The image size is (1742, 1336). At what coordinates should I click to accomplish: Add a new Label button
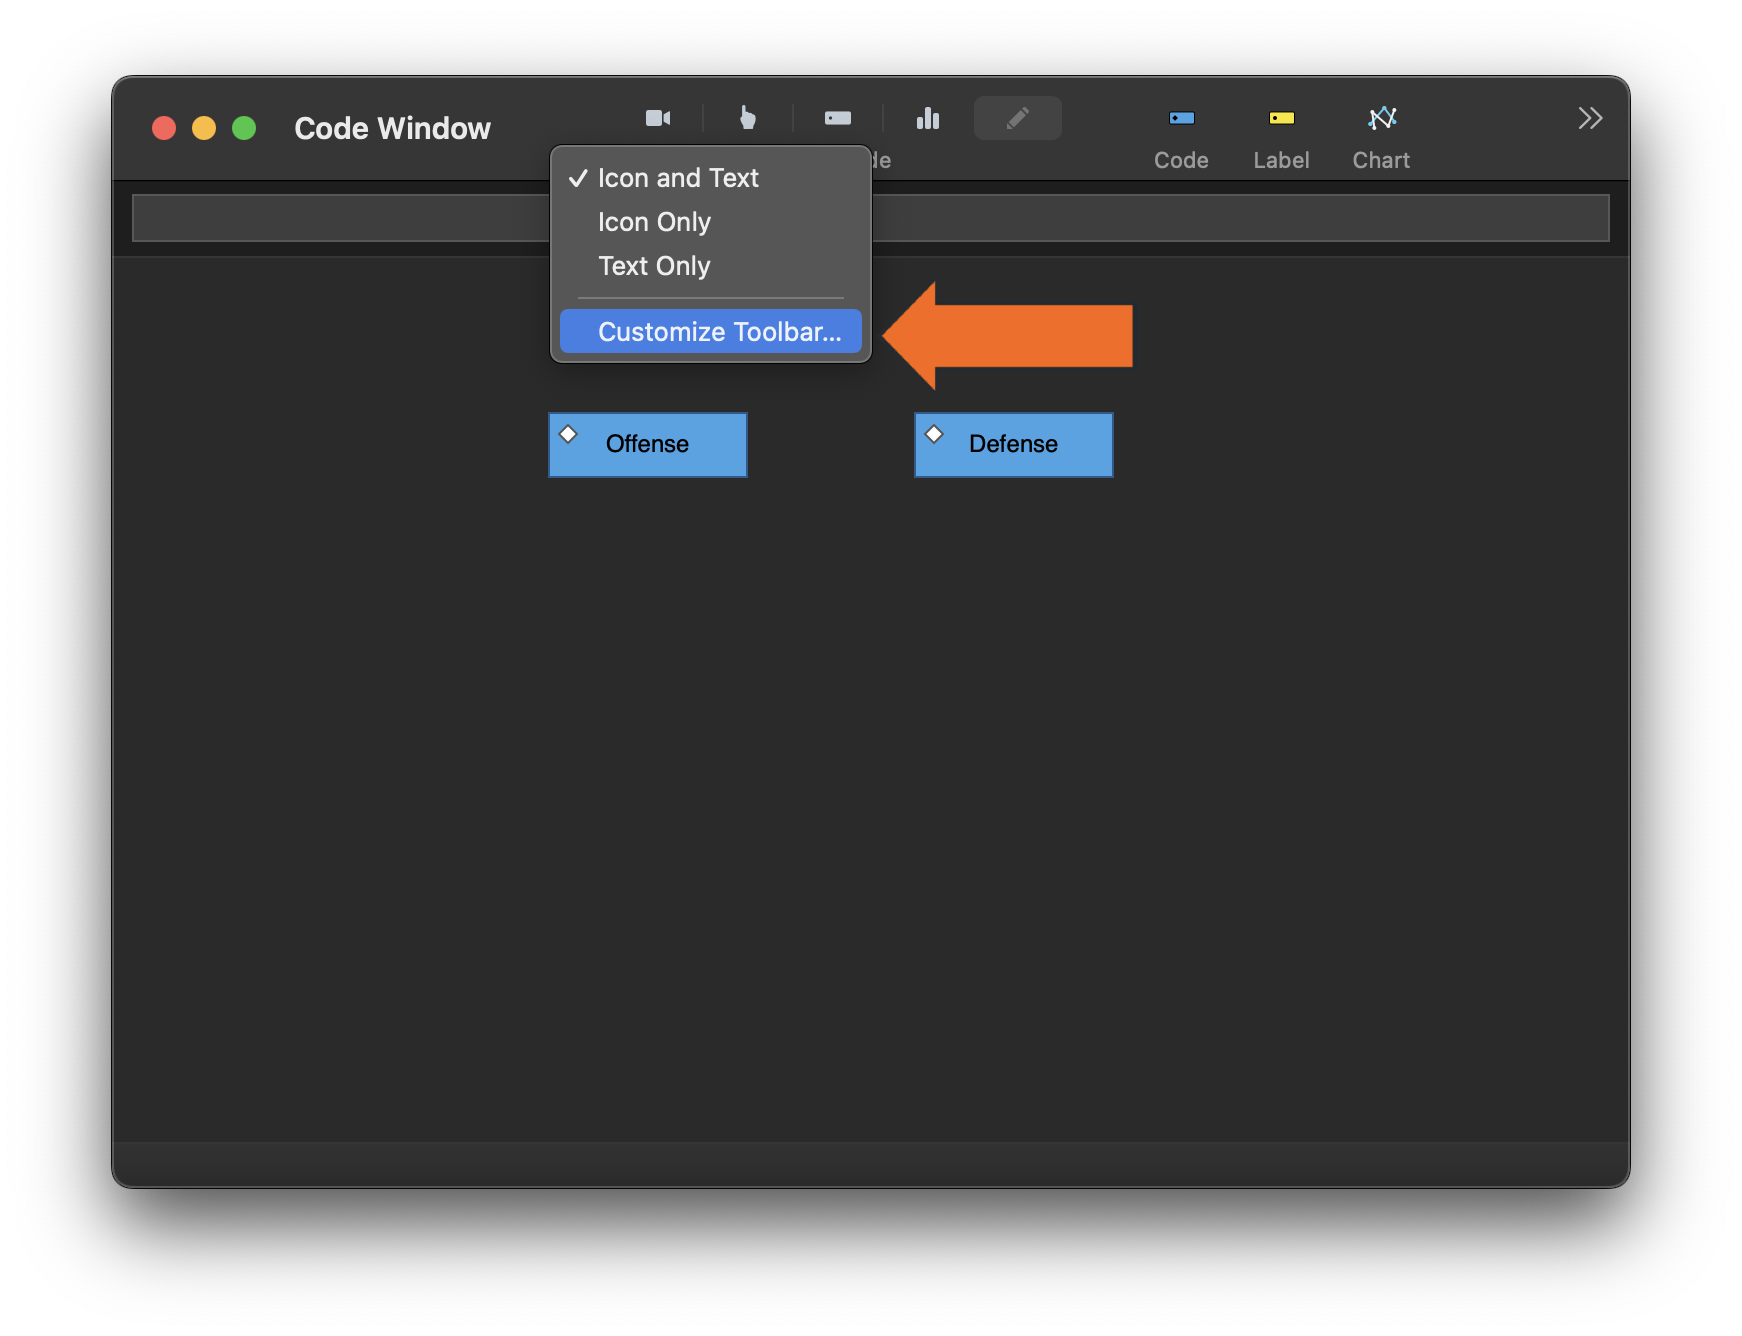click(x=1281, y=136)
